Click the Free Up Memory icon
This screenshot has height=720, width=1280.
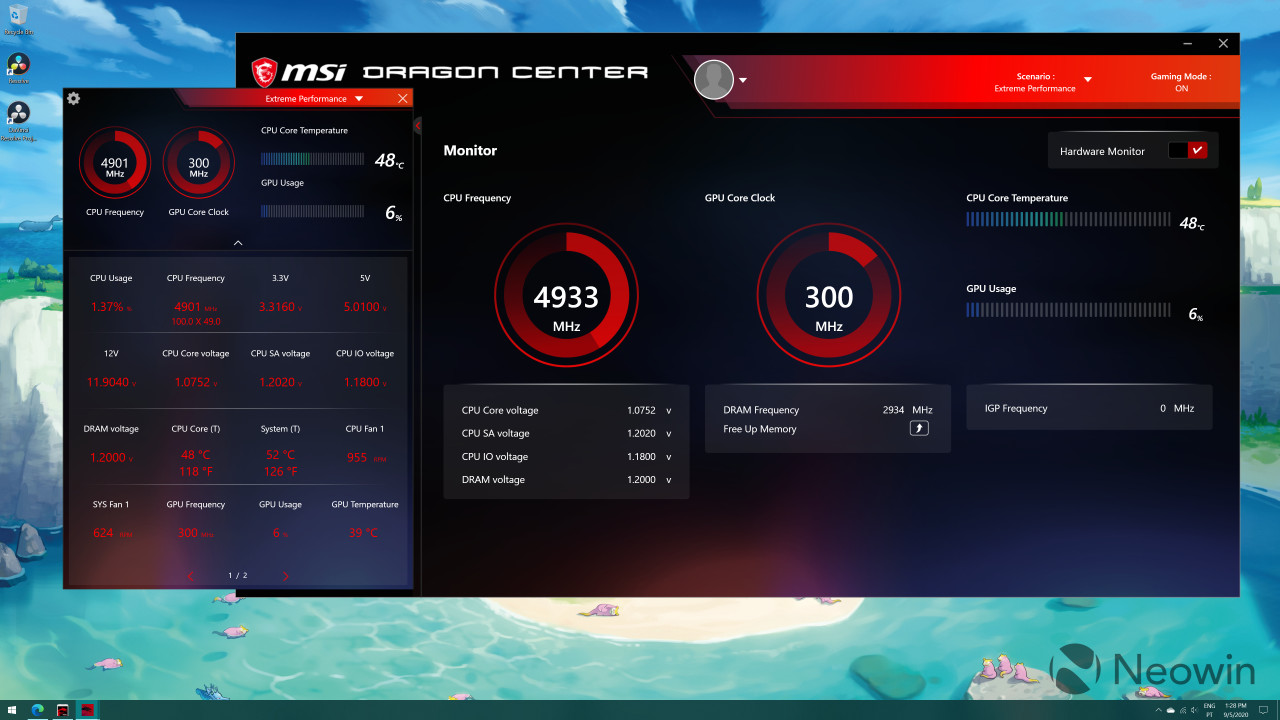[x=919, y=428]
